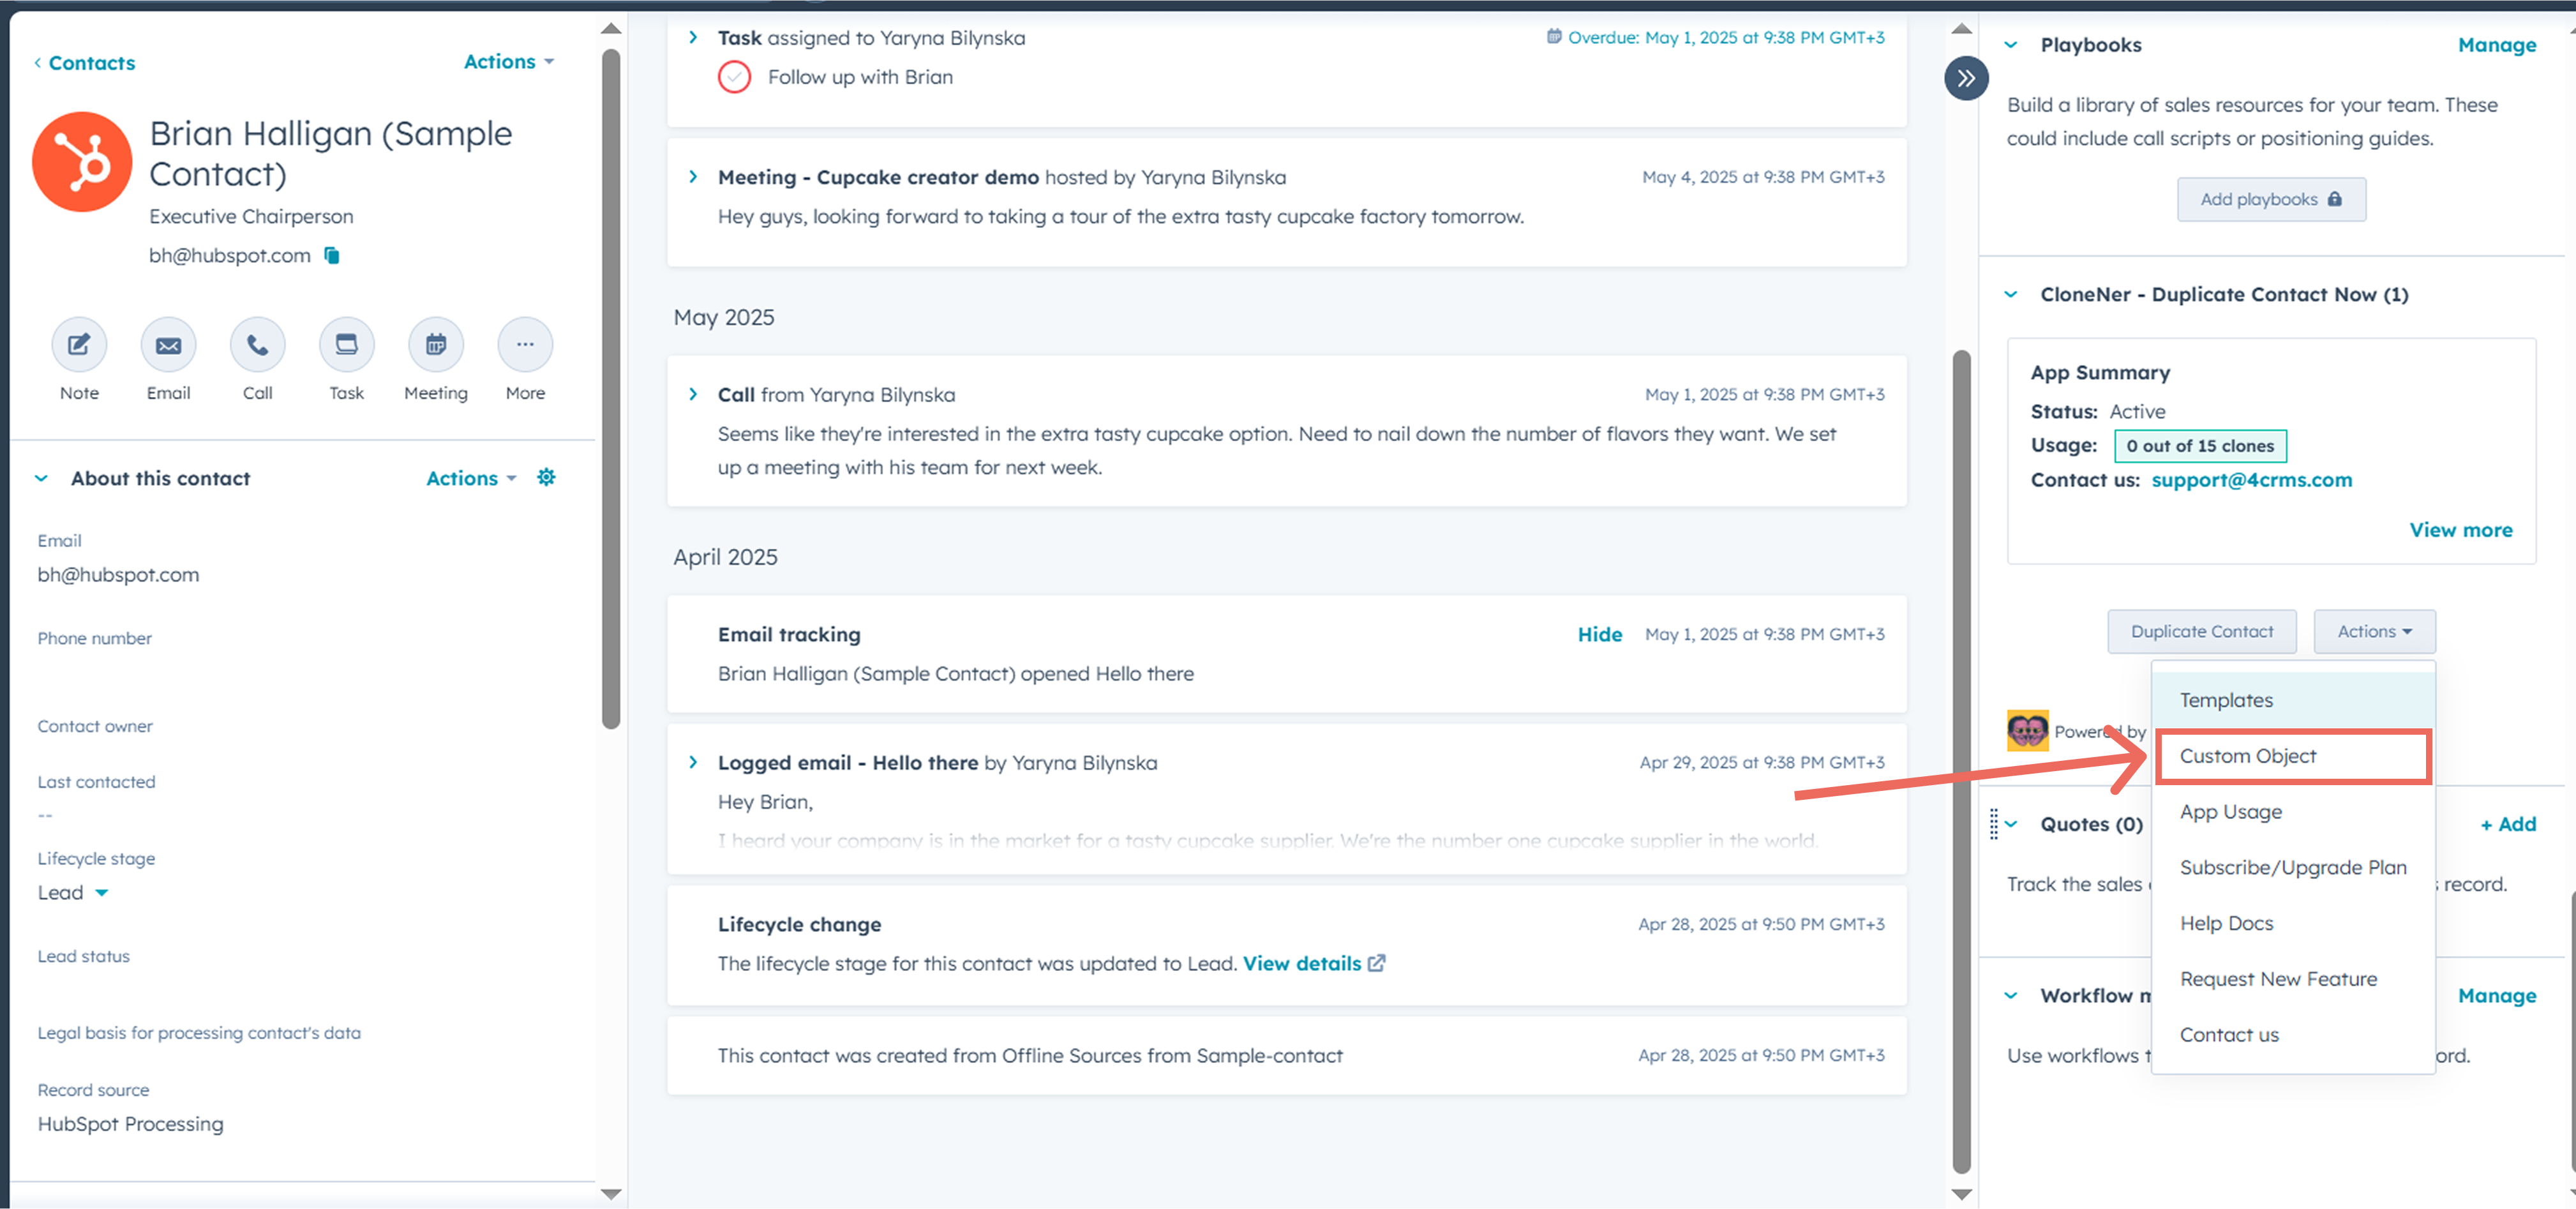Click the Call phone icon
The image size is (2576, 1209).
[x=257, y=345]
